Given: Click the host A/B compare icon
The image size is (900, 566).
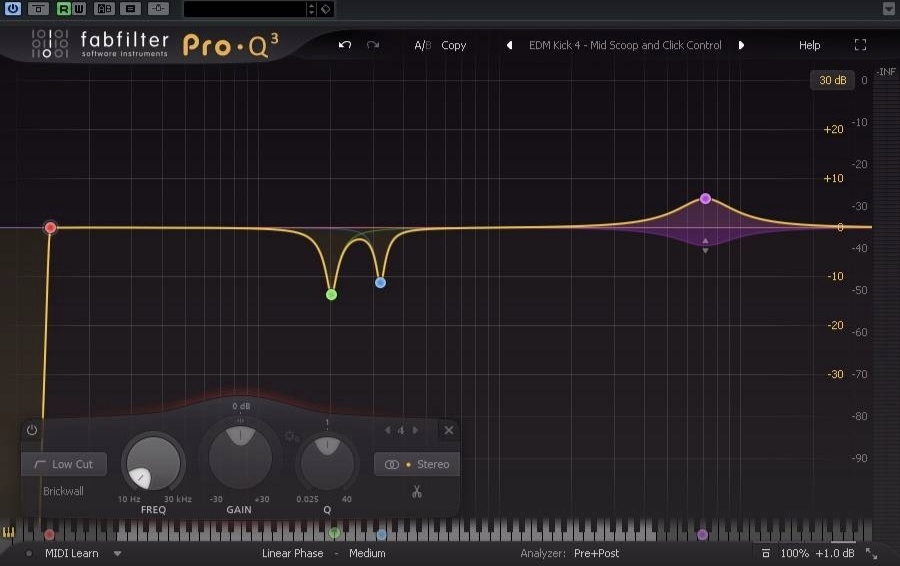Looking at the screenshot, I should tap(104, 9).
